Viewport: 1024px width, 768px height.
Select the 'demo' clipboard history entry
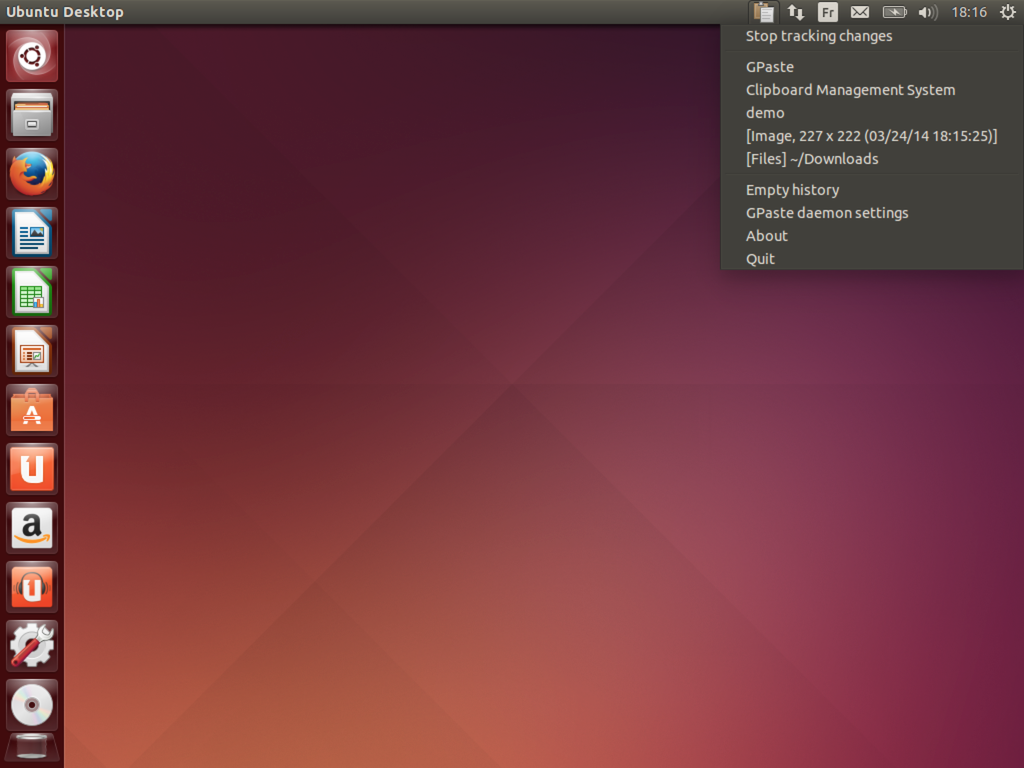[x=872, y=113]
